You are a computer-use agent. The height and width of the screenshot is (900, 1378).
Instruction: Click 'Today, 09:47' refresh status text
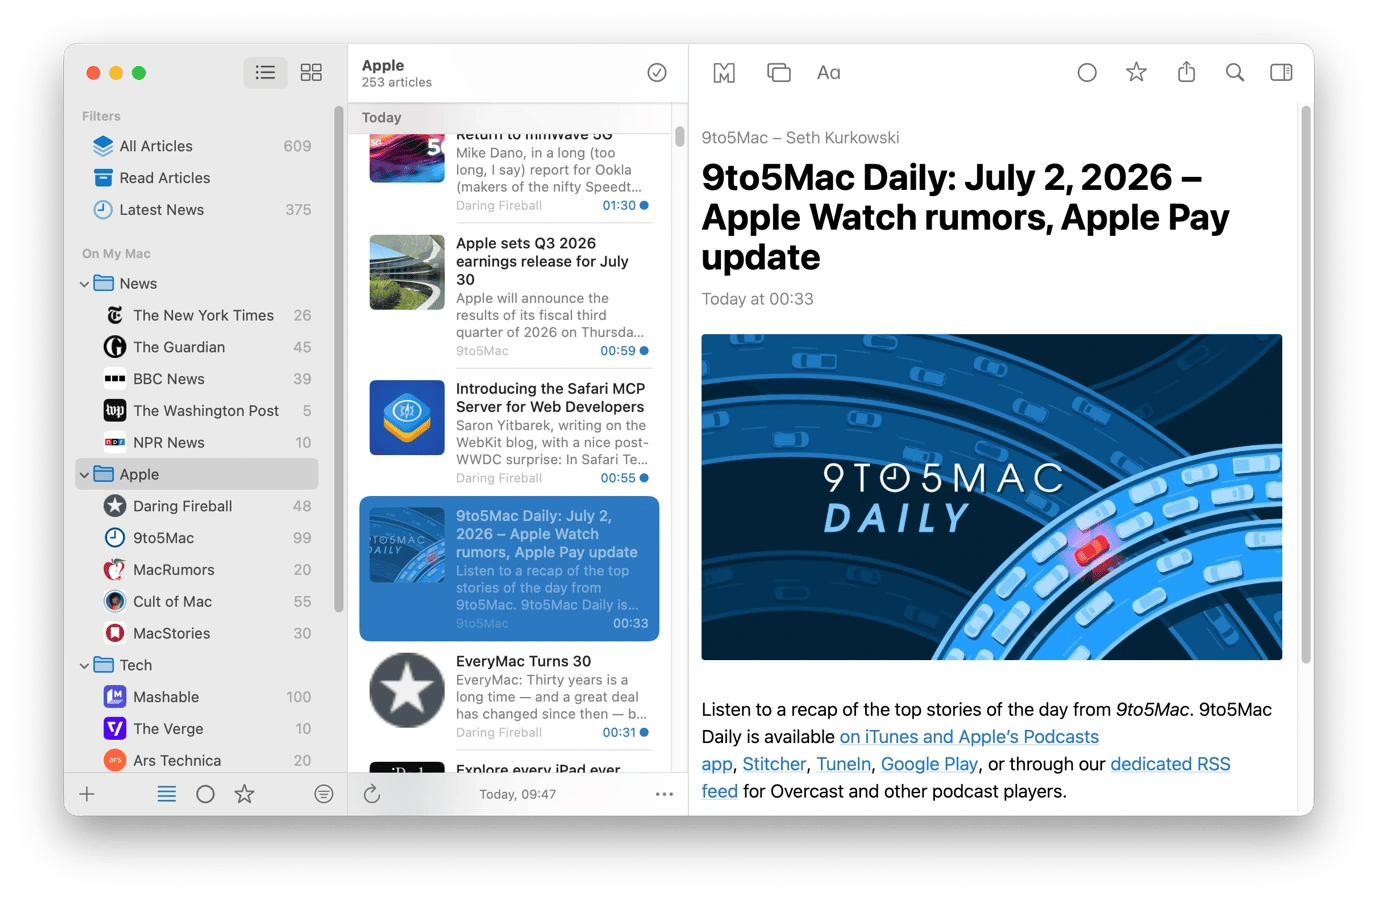pyautogui.click(x=518, y=794)
